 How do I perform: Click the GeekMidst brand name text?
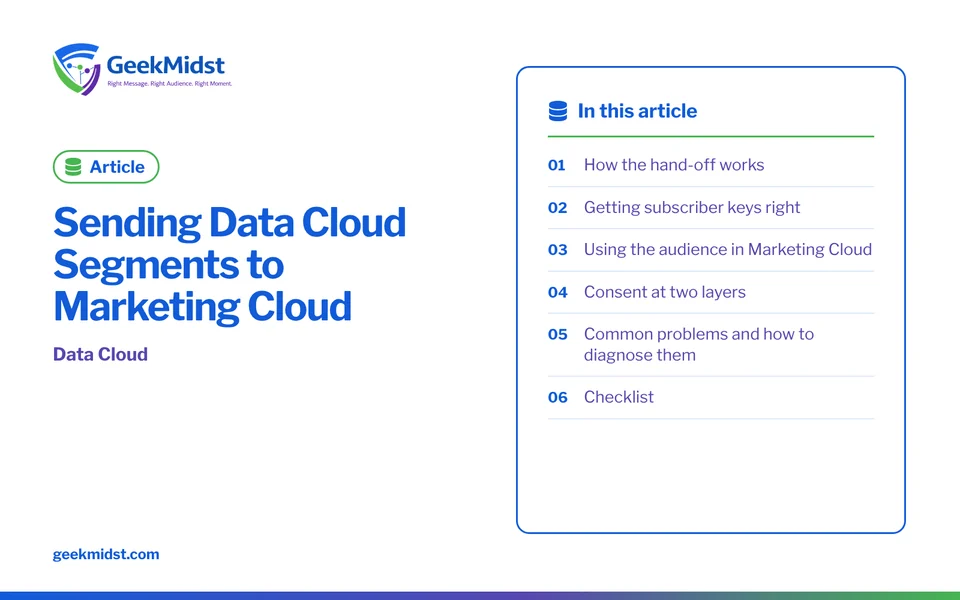coord(165,65)
